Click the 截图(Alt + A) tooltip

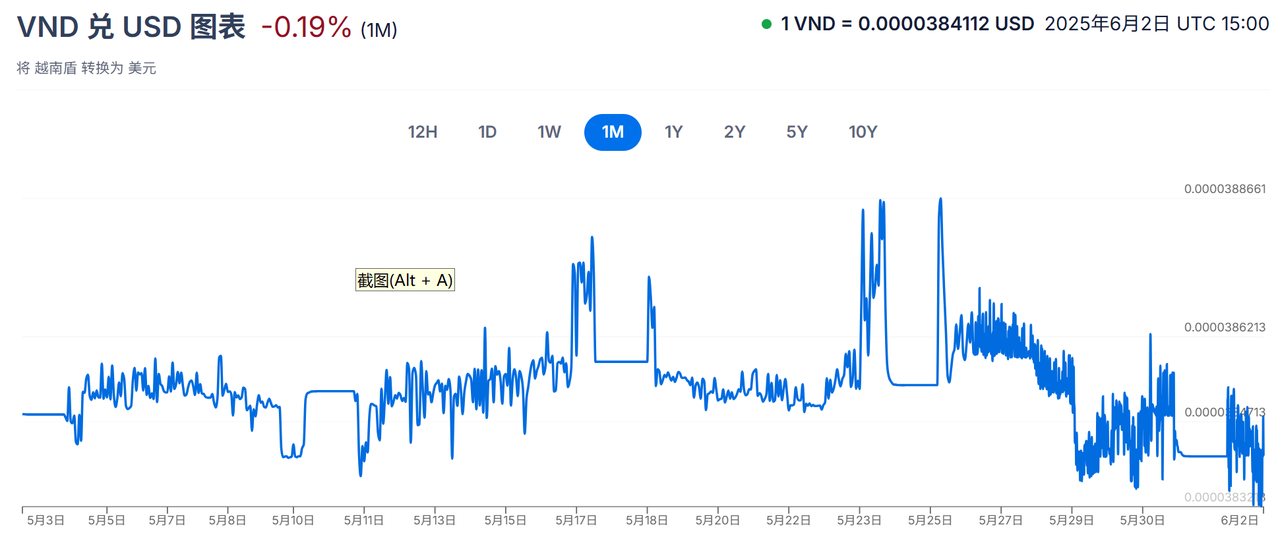pyautogui.click(x=405, y=281)
